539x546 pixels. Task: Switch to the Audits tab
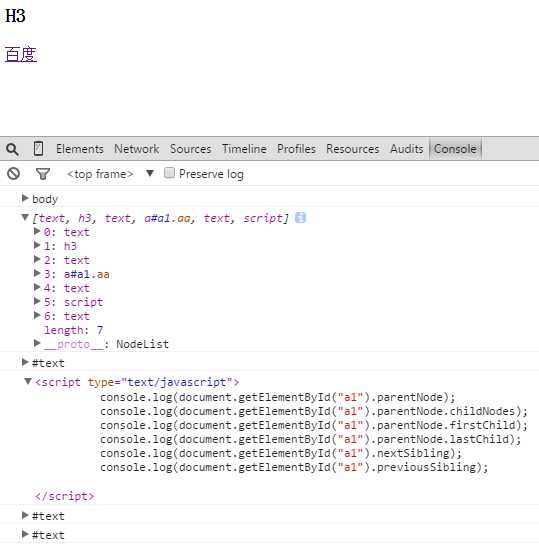point(406,149)
